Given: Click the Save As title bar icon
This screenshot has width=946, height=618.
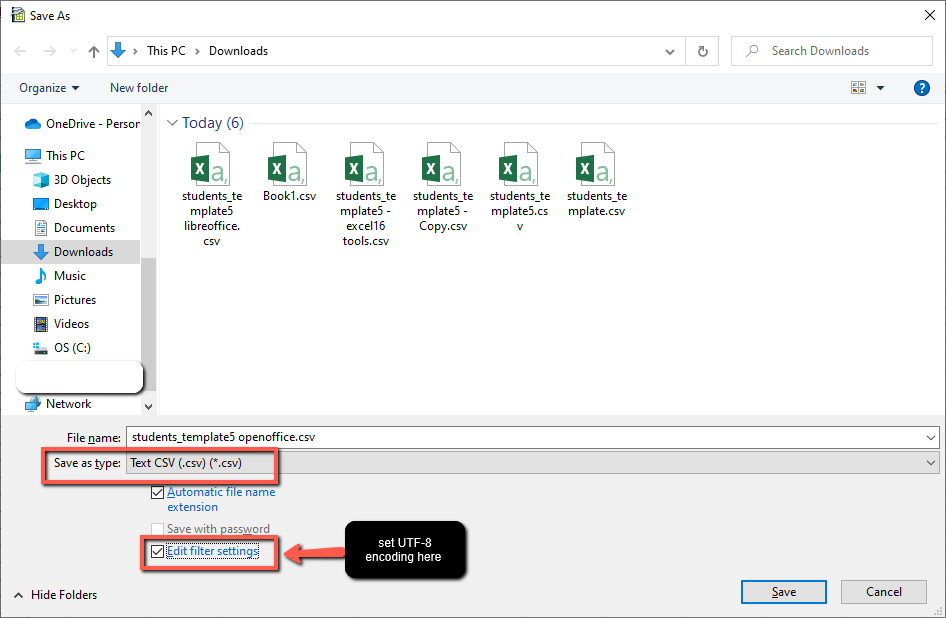Looking at the screenshot, I should click(18, 15).
